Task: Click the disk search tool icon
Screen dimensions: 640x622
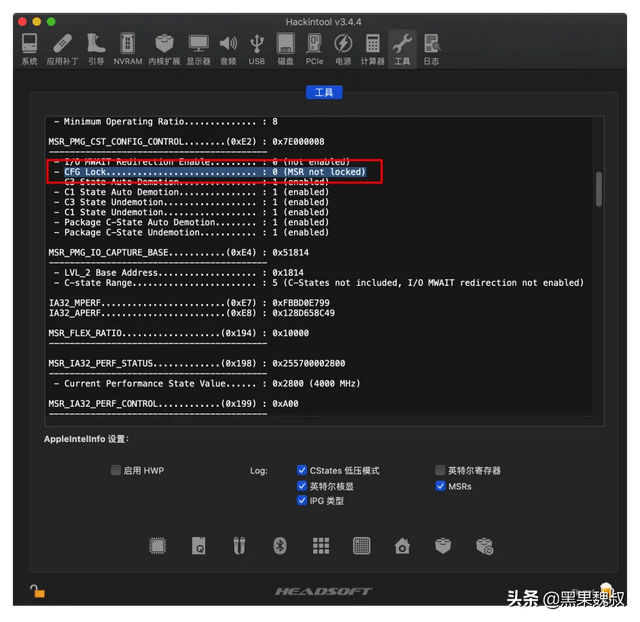Action: point(199,546)
